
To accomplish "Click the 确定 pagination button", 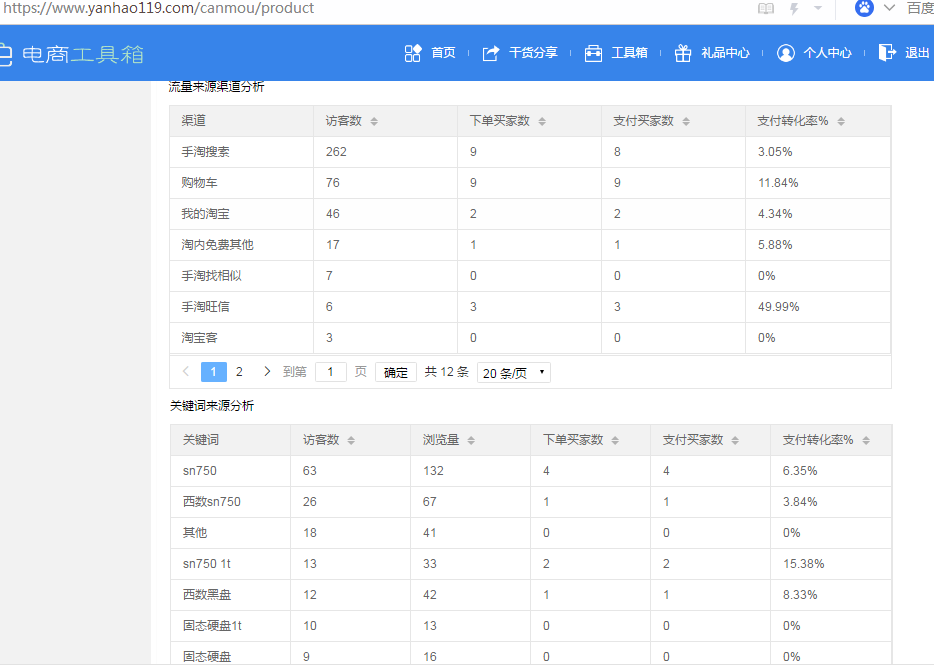I will (x=396, y=373).
